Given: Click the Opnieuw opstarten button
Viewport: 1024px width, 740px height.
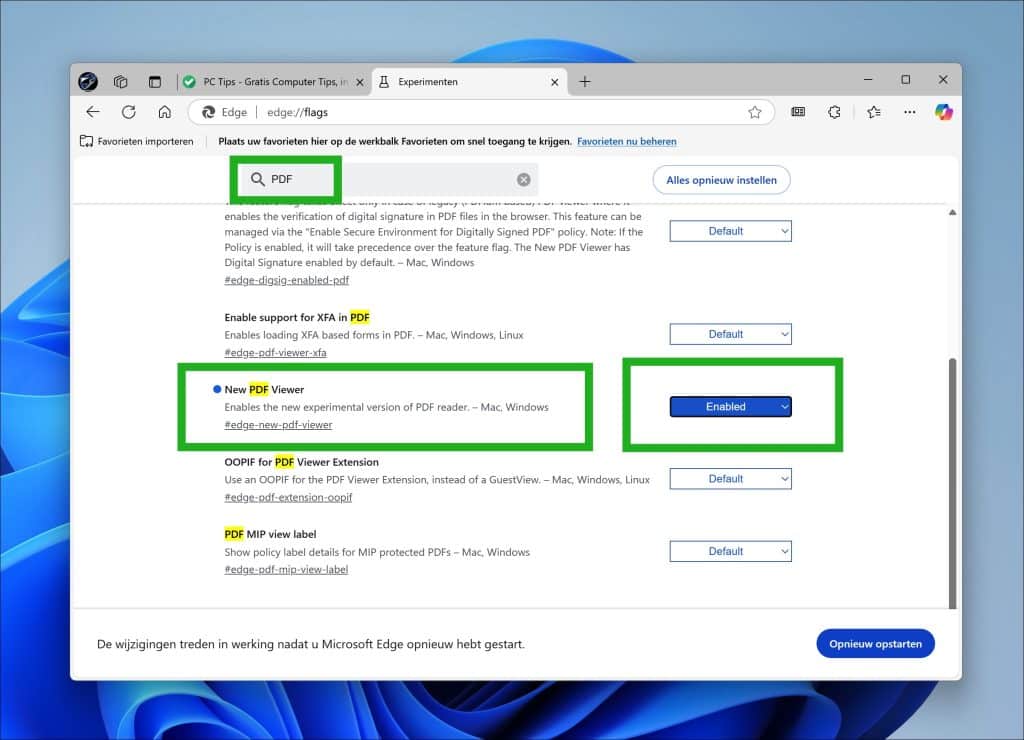Looking at the screenshot, I should tap(875, 644).
